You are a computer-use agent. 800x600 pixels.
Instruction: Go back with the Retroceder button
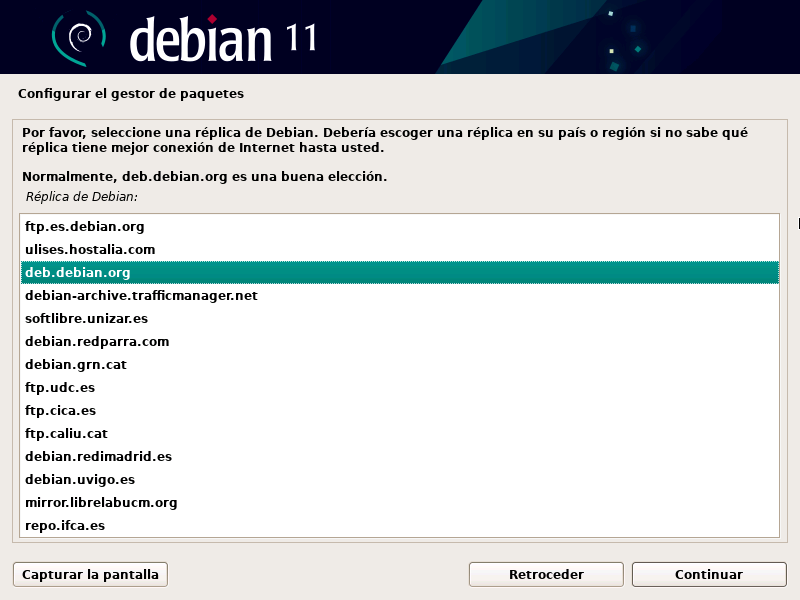point(546,575)
